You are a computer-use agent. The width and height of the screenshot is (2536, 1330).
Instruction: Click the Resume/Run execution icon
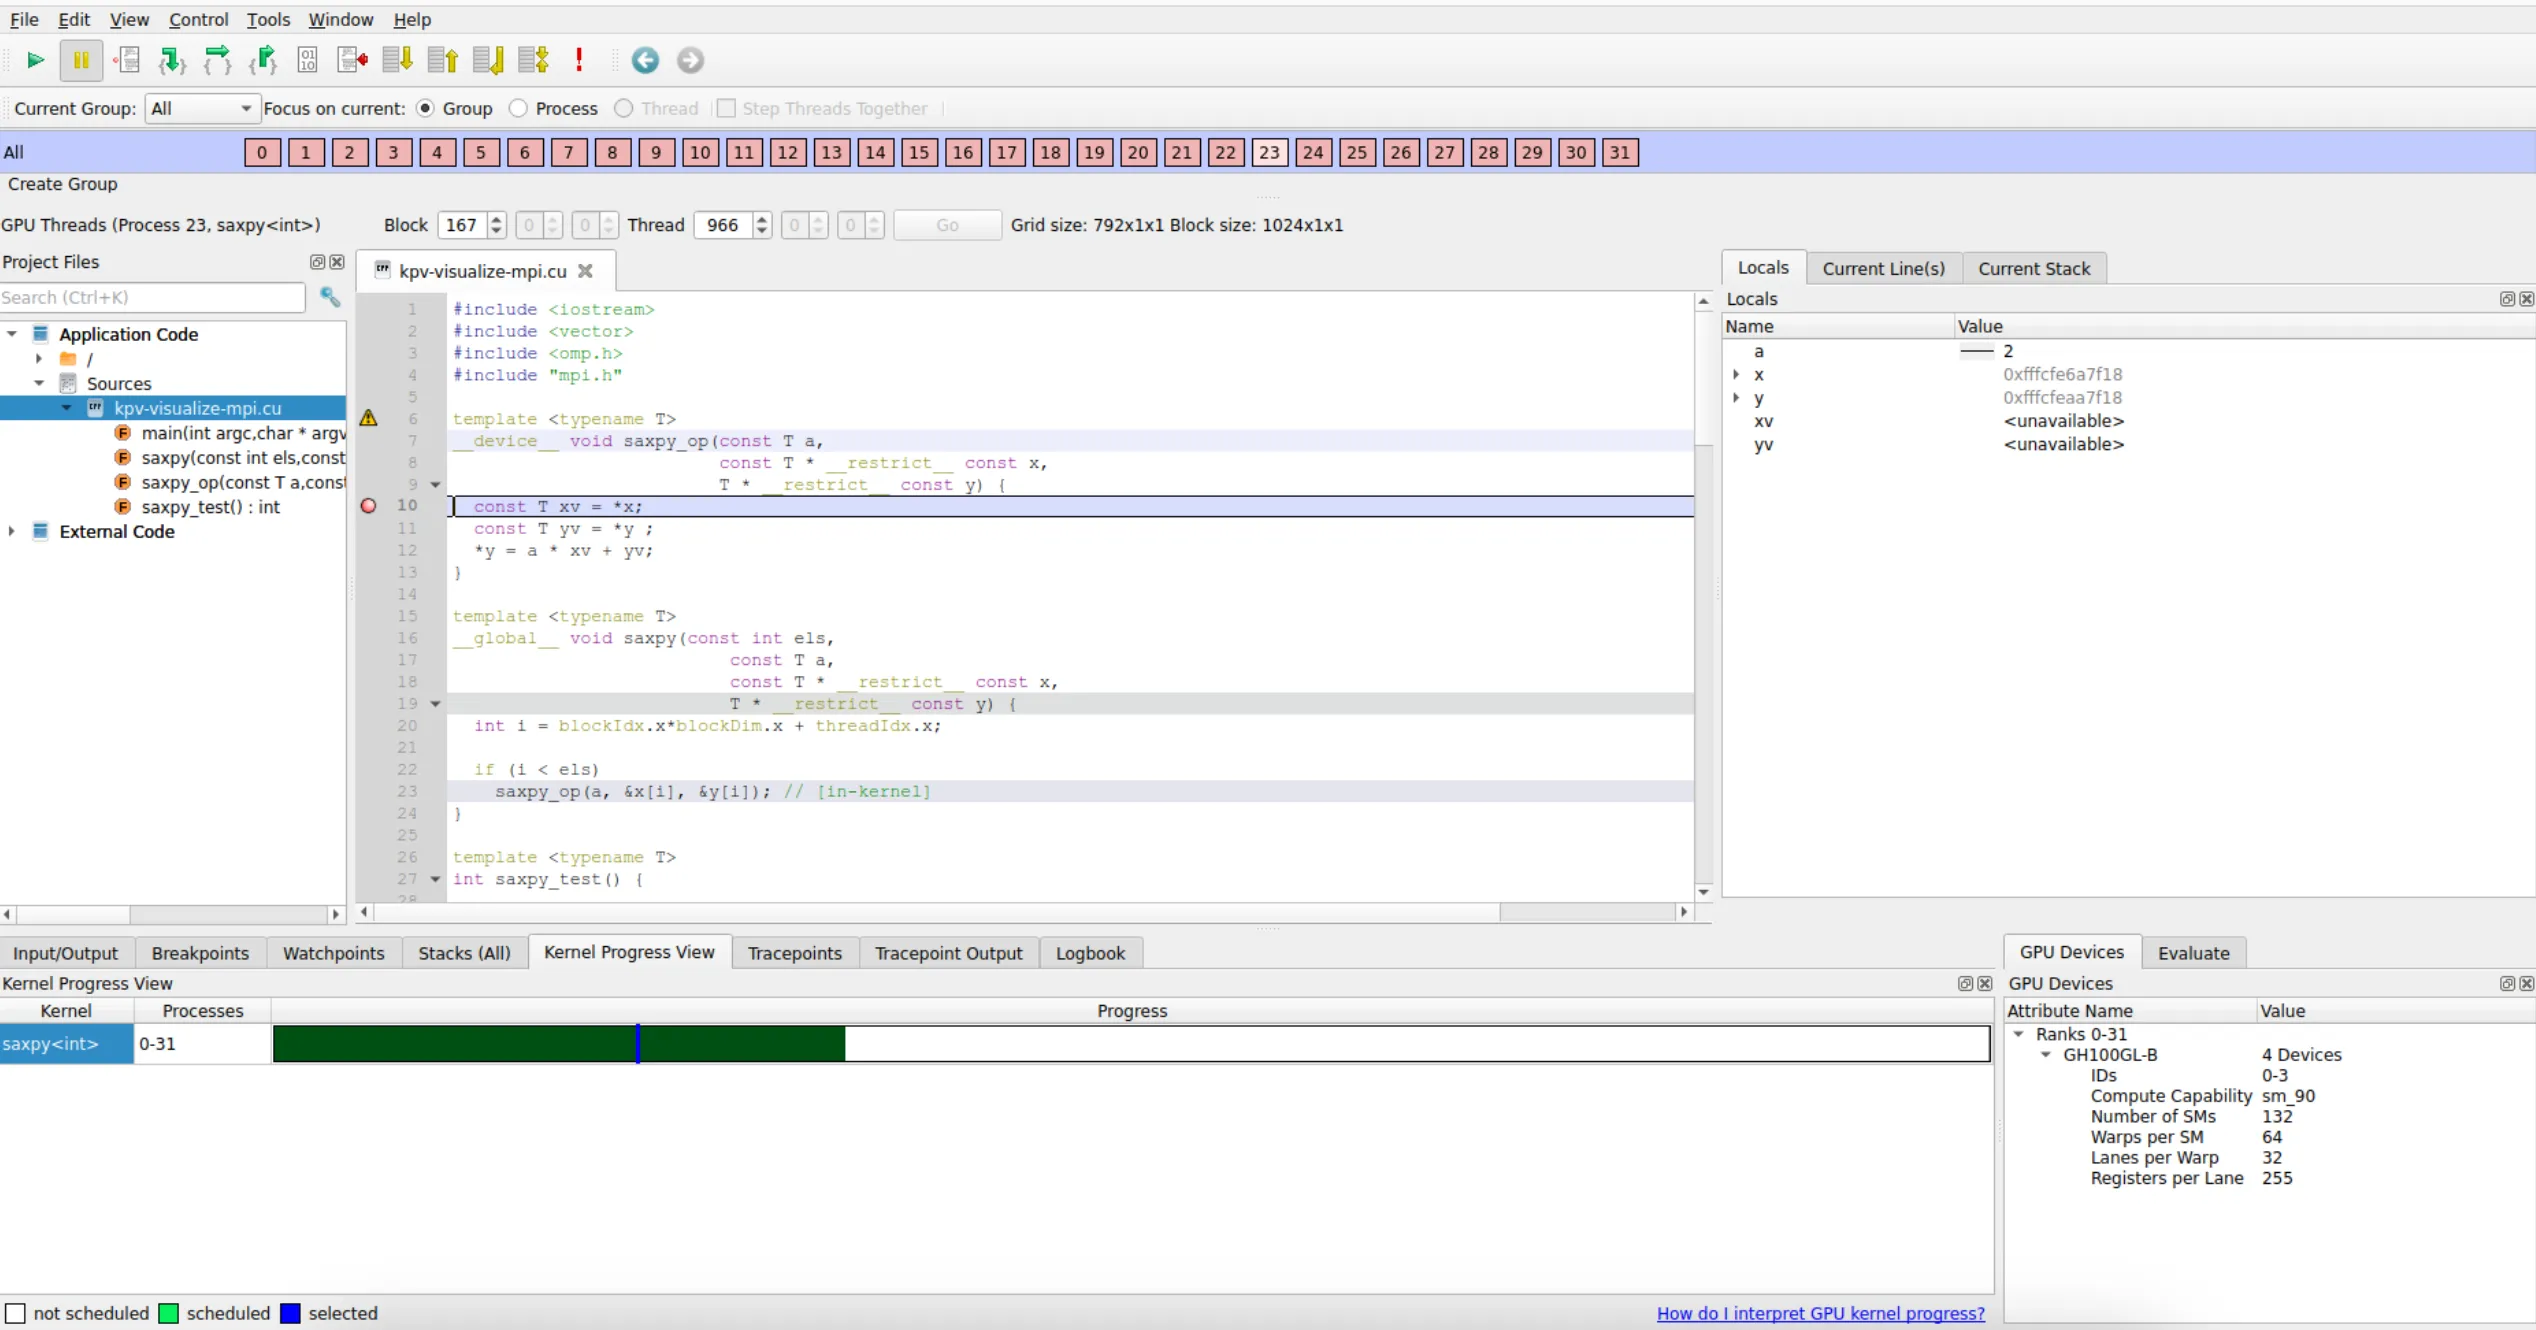pos(32,60)
